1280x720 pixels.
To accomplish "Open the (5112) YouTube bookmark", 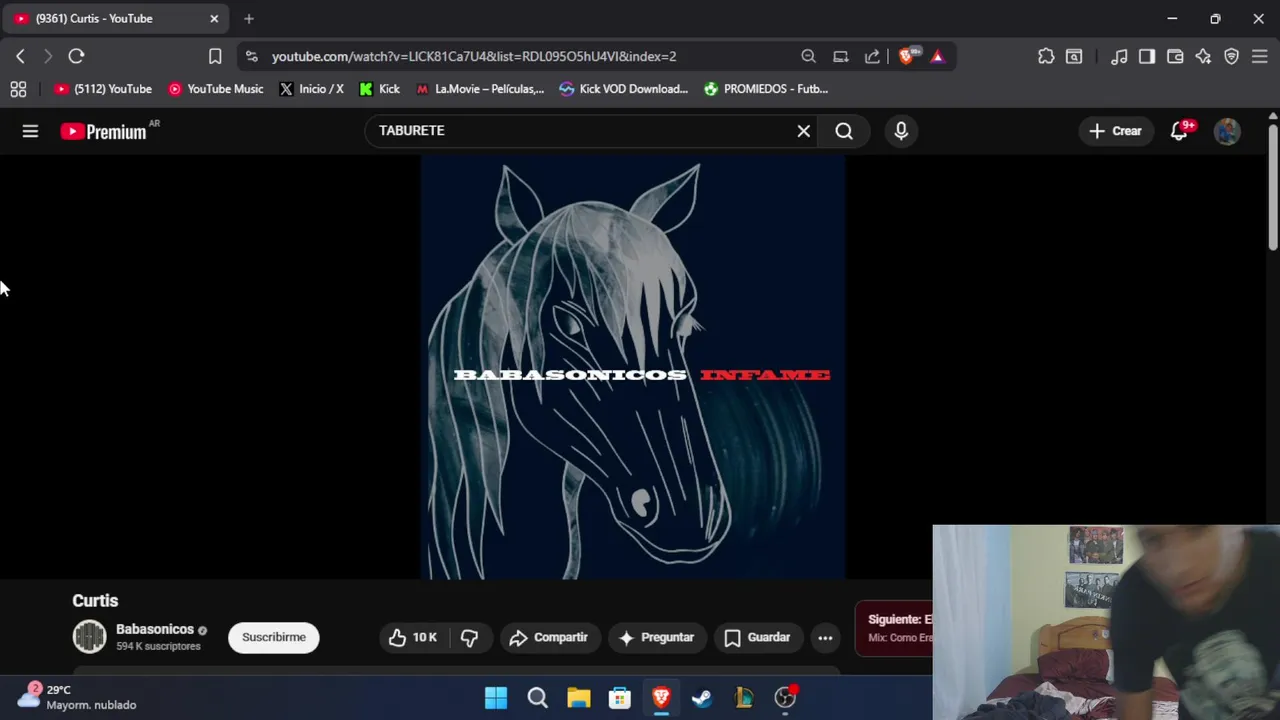I will [103, 89].
